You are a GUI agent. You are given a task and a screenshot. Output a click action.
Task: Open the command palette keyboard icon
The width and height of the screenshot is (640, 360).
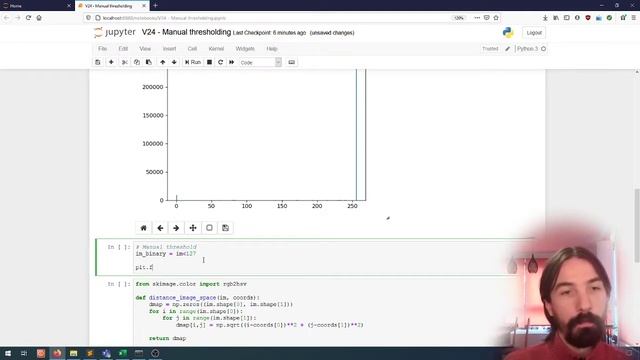[x=291, y=62]
